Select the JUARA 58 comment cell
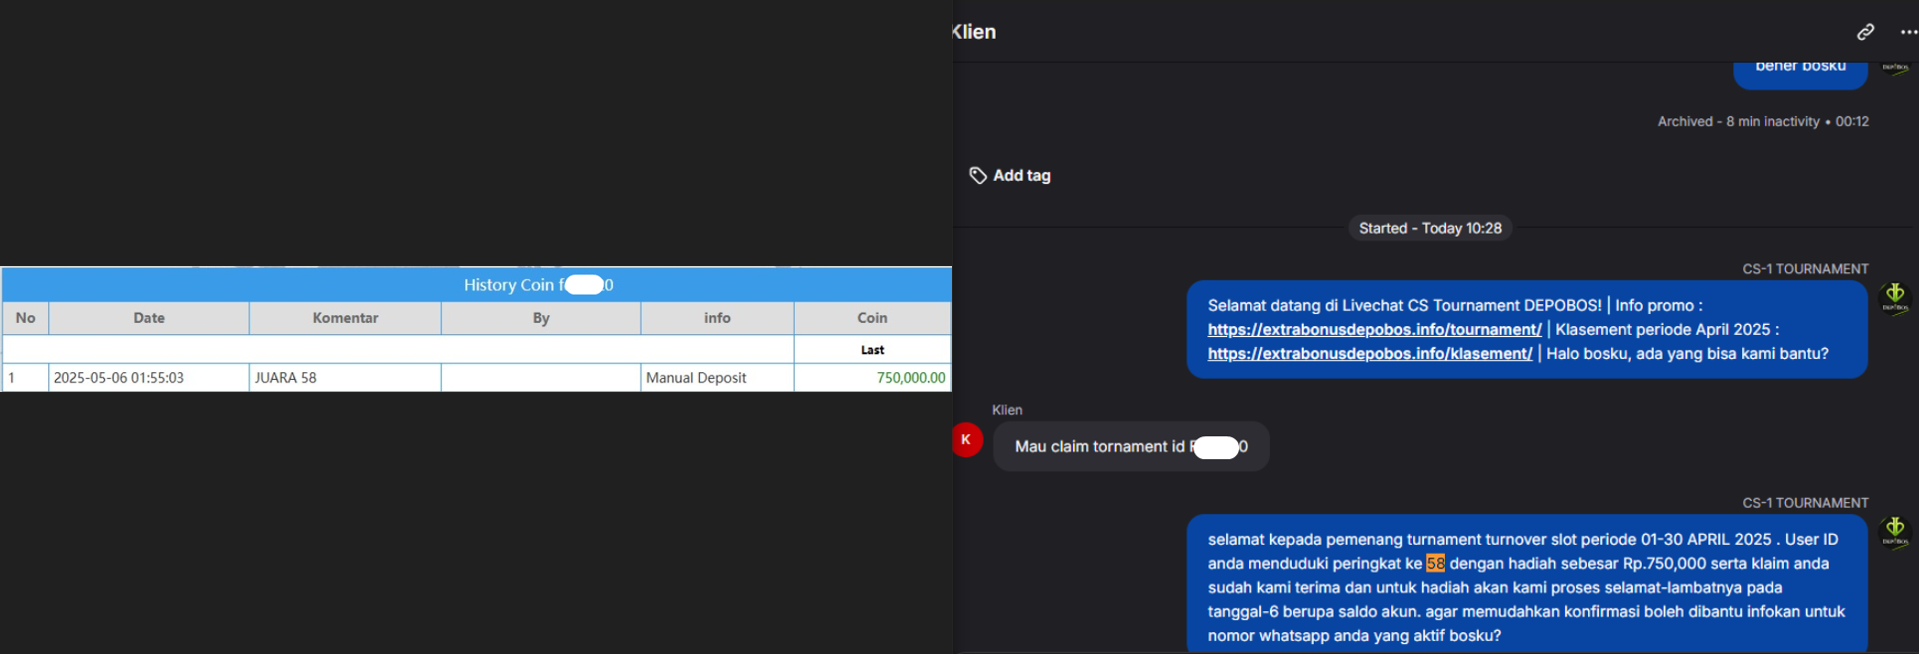Image resolution: width=1919 pixels, height=654 pixels. click(x=345, y=378)
